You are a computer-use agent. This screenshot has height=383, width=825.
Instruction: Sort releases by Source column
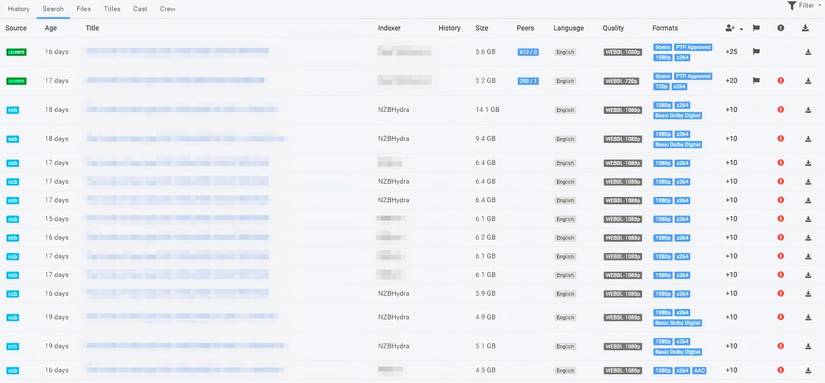click(16, 28)
